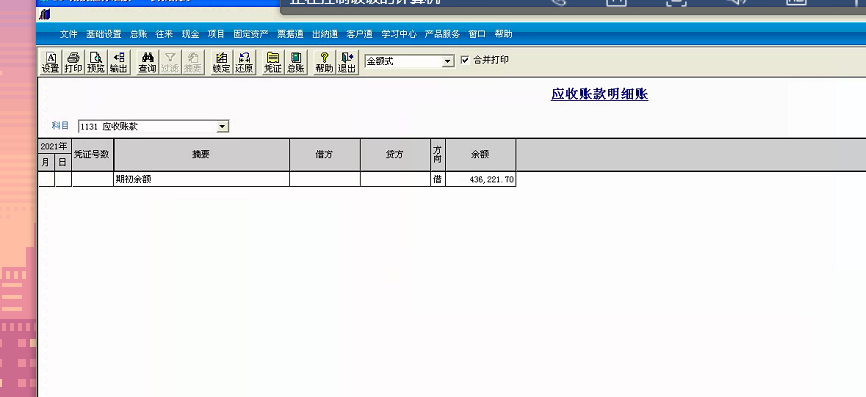This screenshot has height=397, width=866.
Task: Open the 凭证 voucher toolbar icon
Action: click(272, 62)
